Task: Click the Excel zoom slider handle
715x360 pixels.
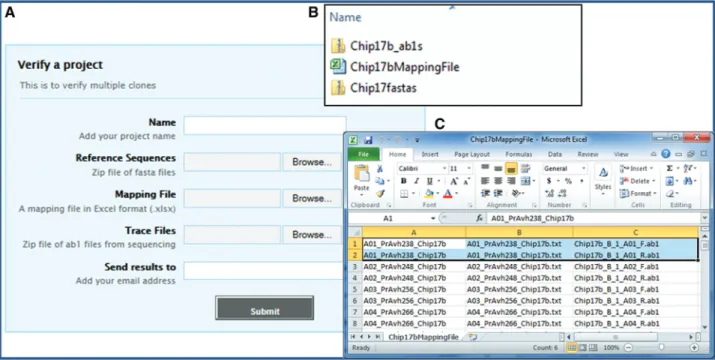Action: click(x=661, y=348)
